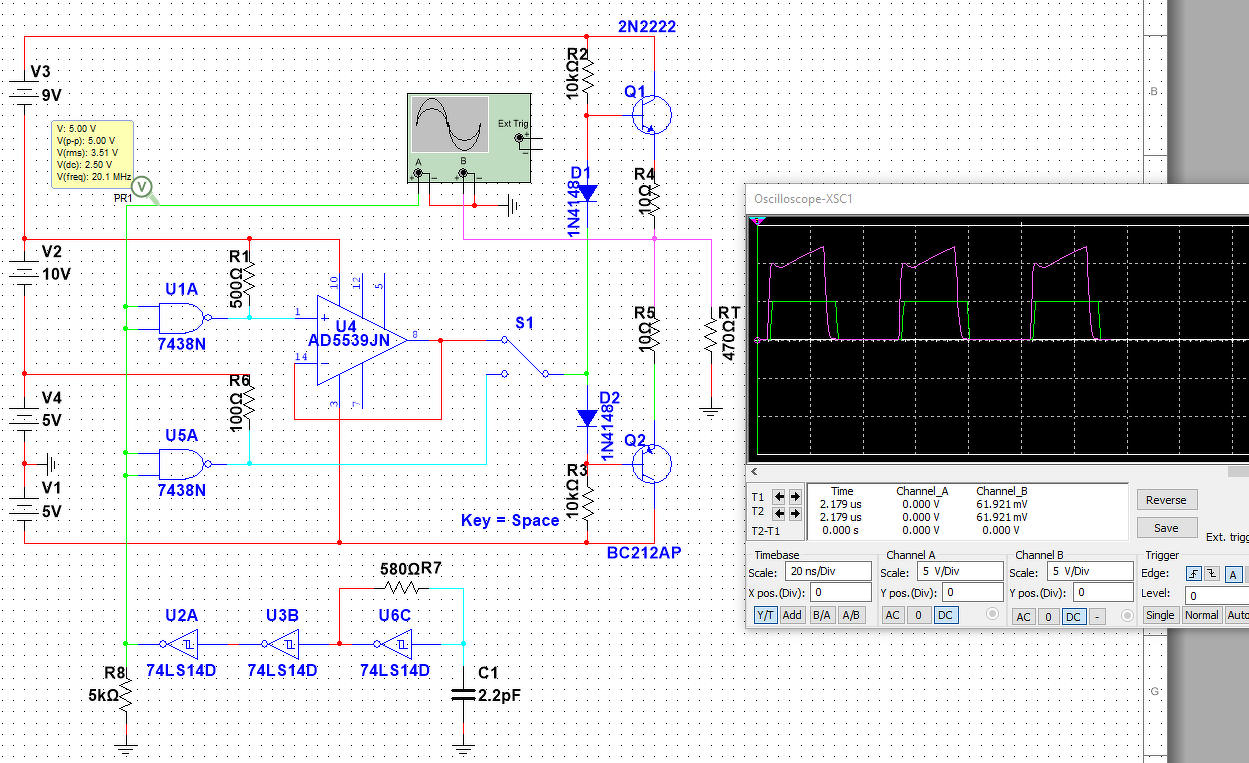Set trigger mode to Auto
Image resolution: width=1249 pixels, height=763 pixels.
[1237, 615]
